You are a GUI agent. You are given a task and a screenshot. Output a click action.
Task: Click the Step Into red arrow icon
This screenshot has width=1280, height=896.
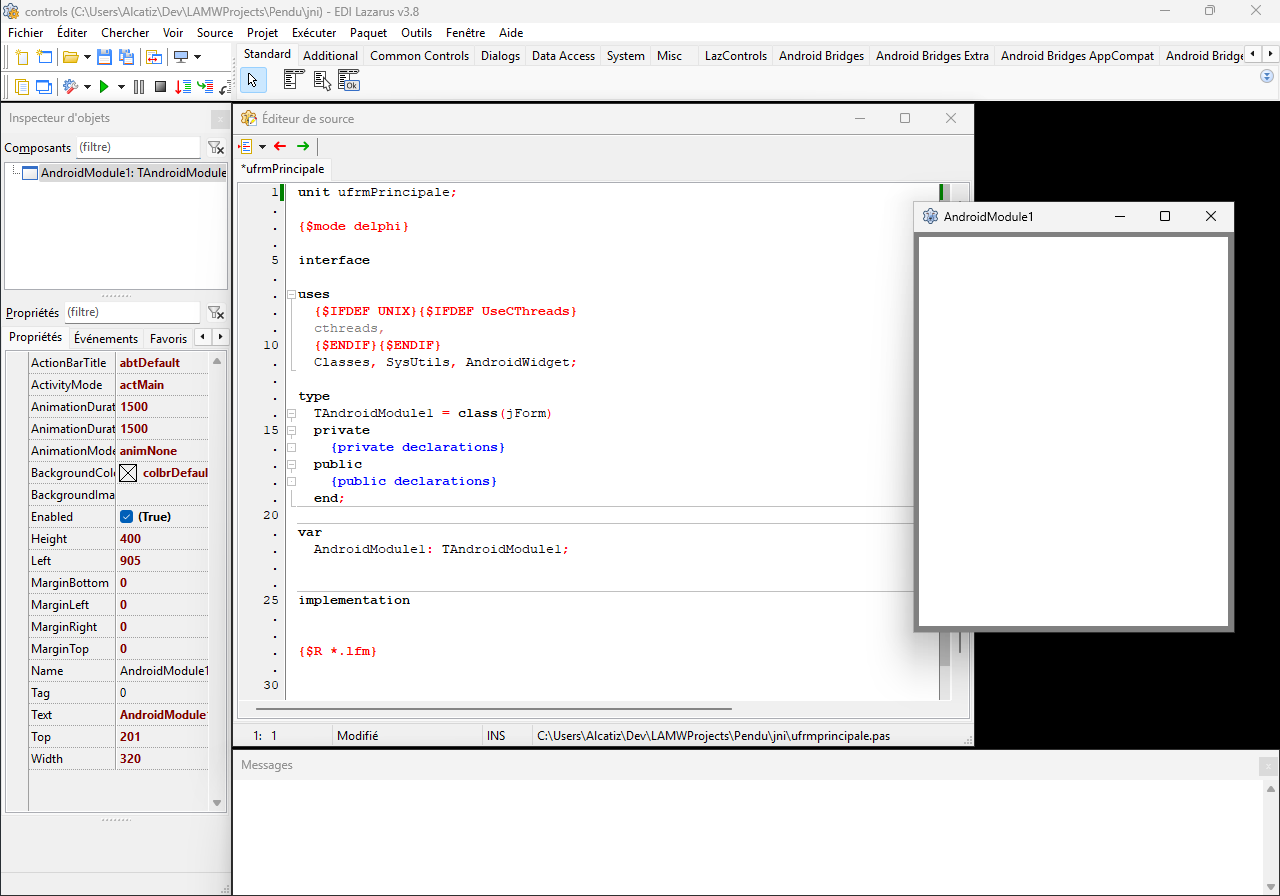[x=183, y=87]
